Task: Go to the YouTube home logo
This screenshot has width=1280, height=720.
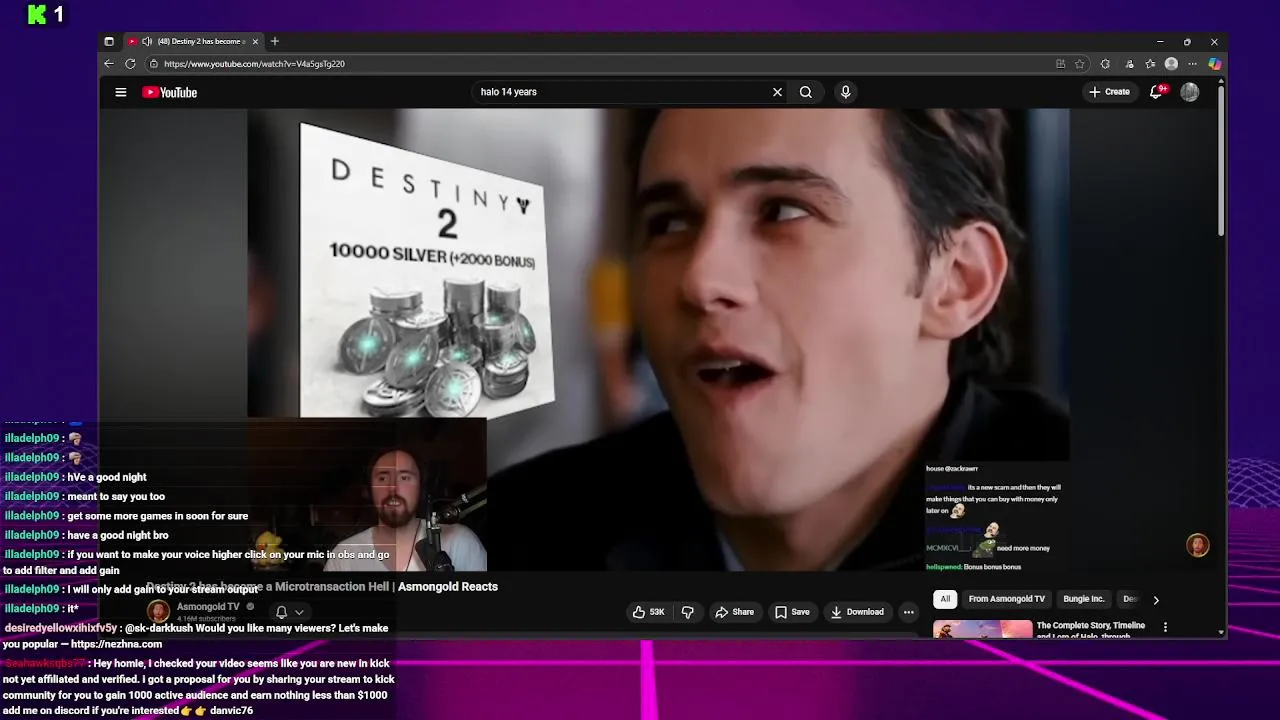Action: [169, 92]
